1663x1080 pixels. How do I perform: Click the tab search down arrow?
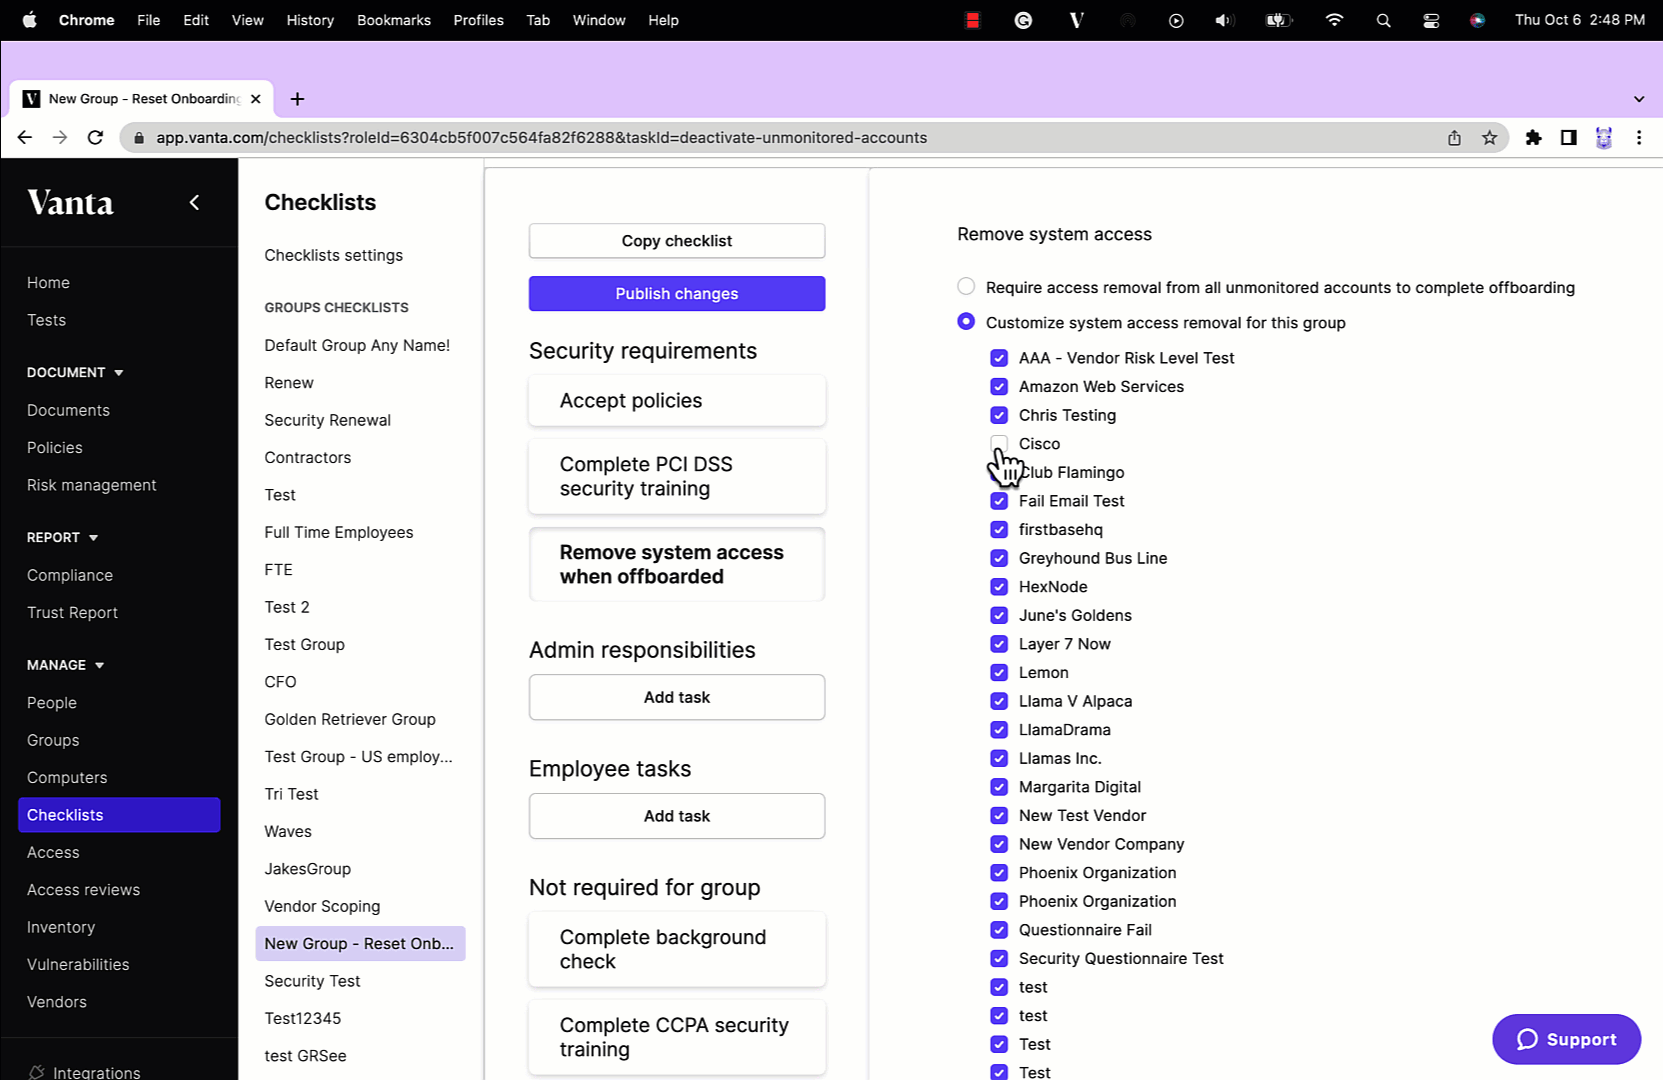(x=1638, y=99)
